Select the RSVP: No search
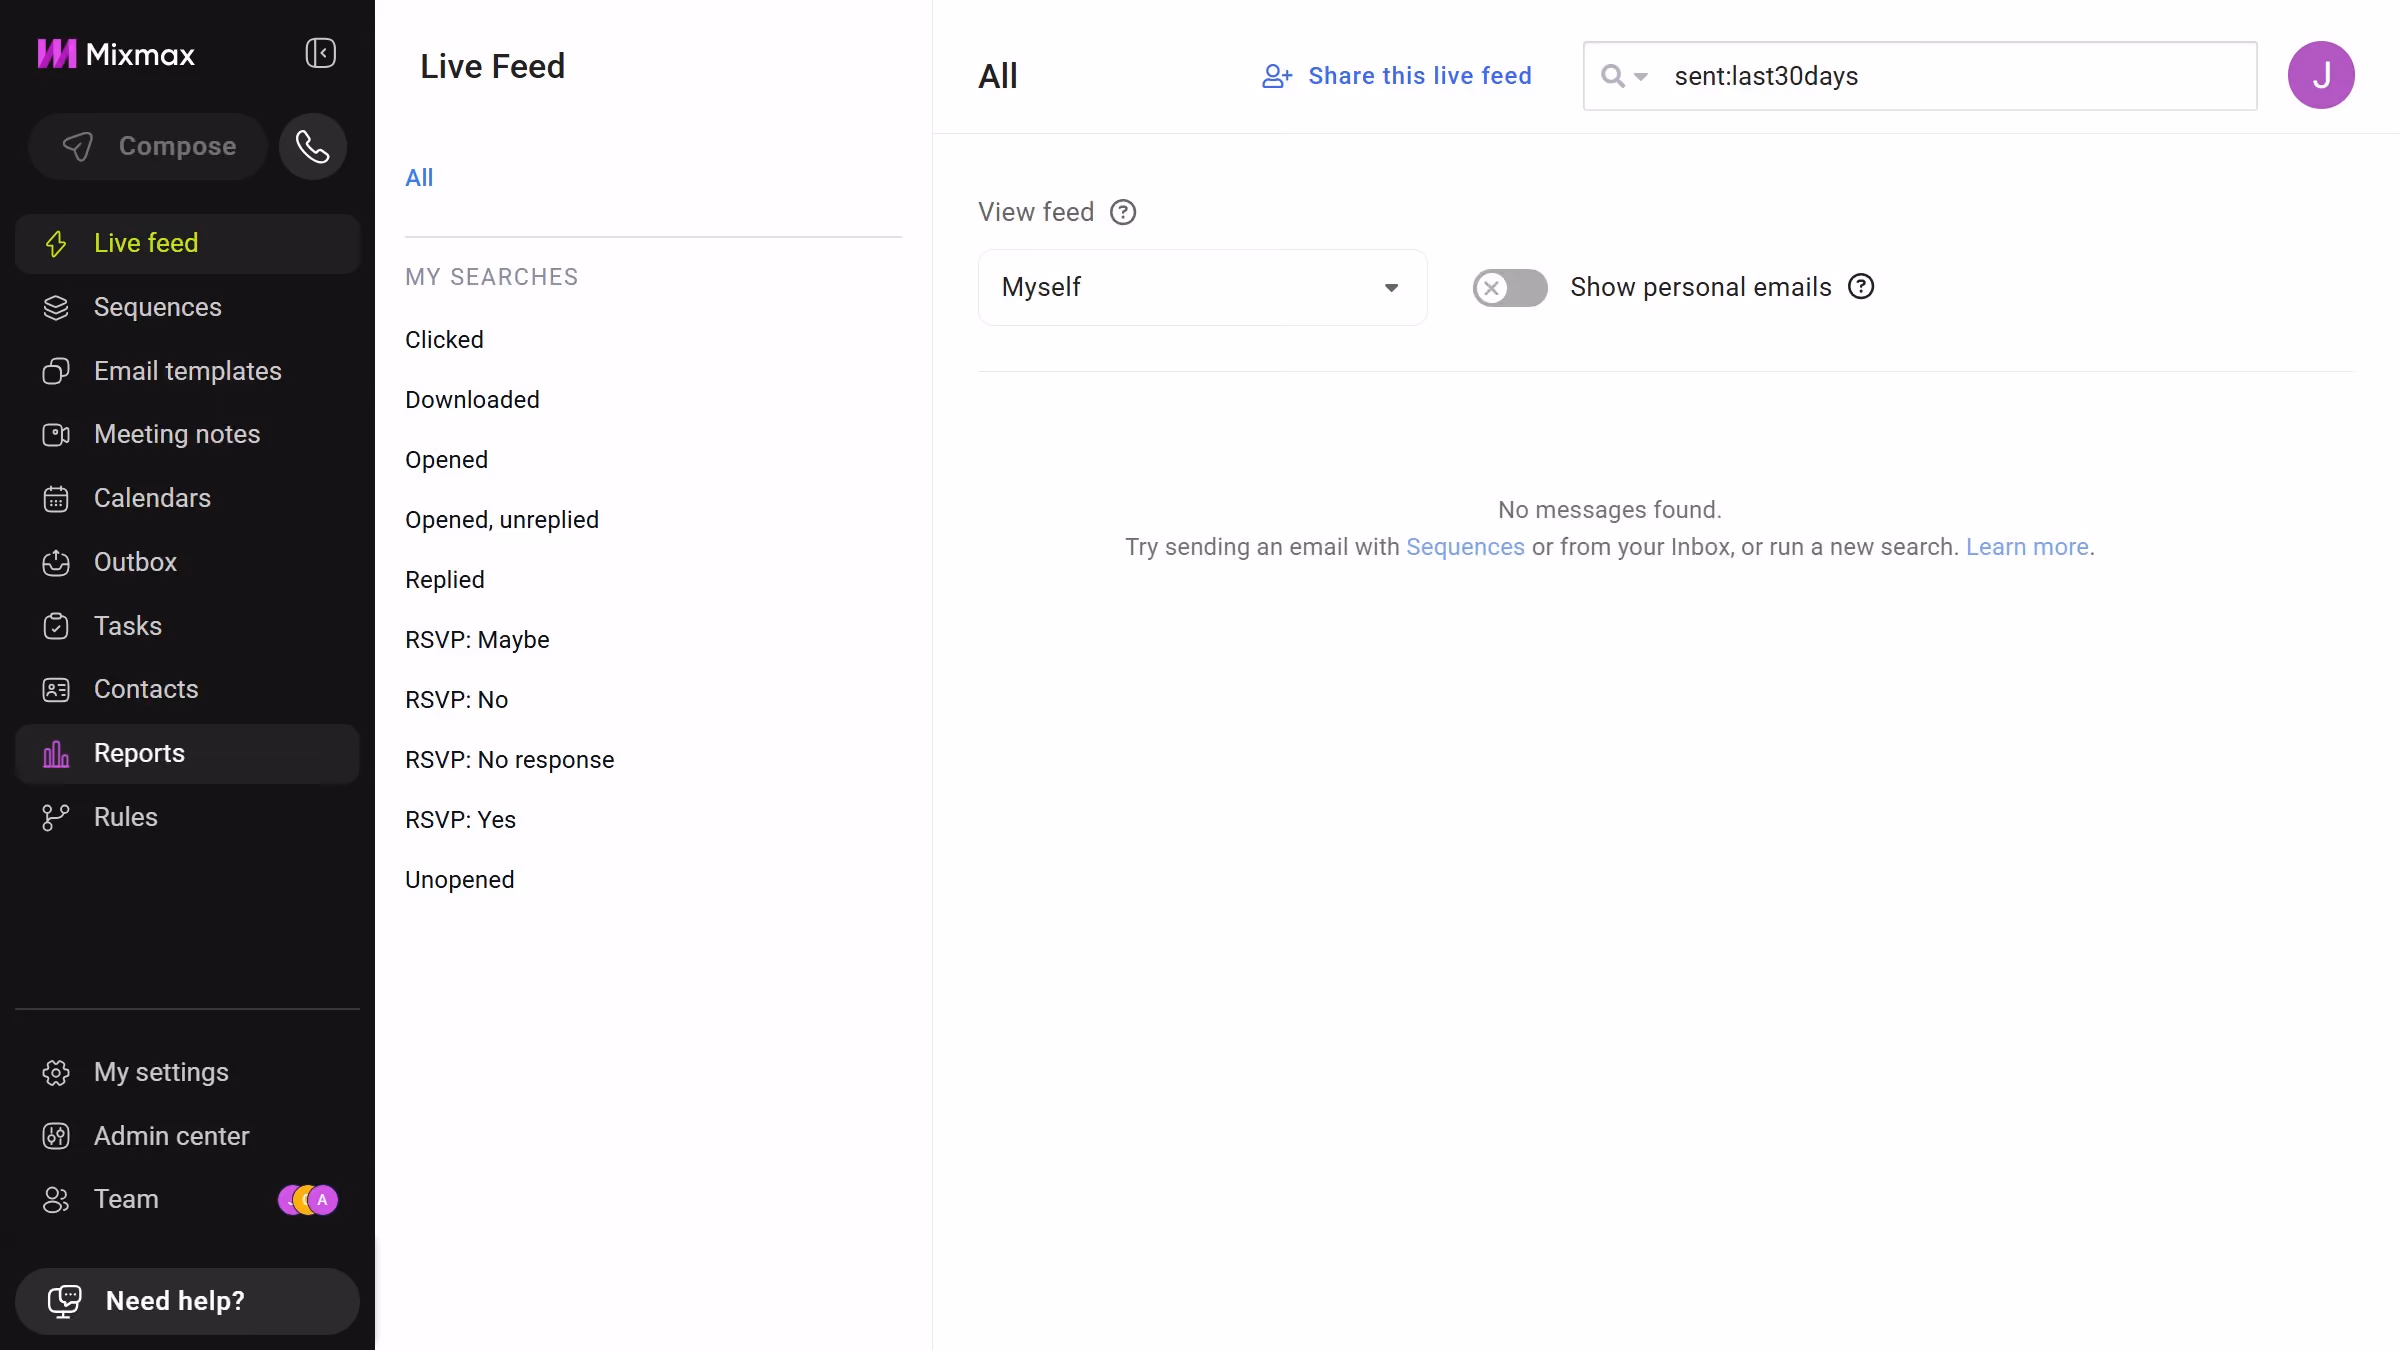Screen dimensions: 2400x1350 click(456, 700)
